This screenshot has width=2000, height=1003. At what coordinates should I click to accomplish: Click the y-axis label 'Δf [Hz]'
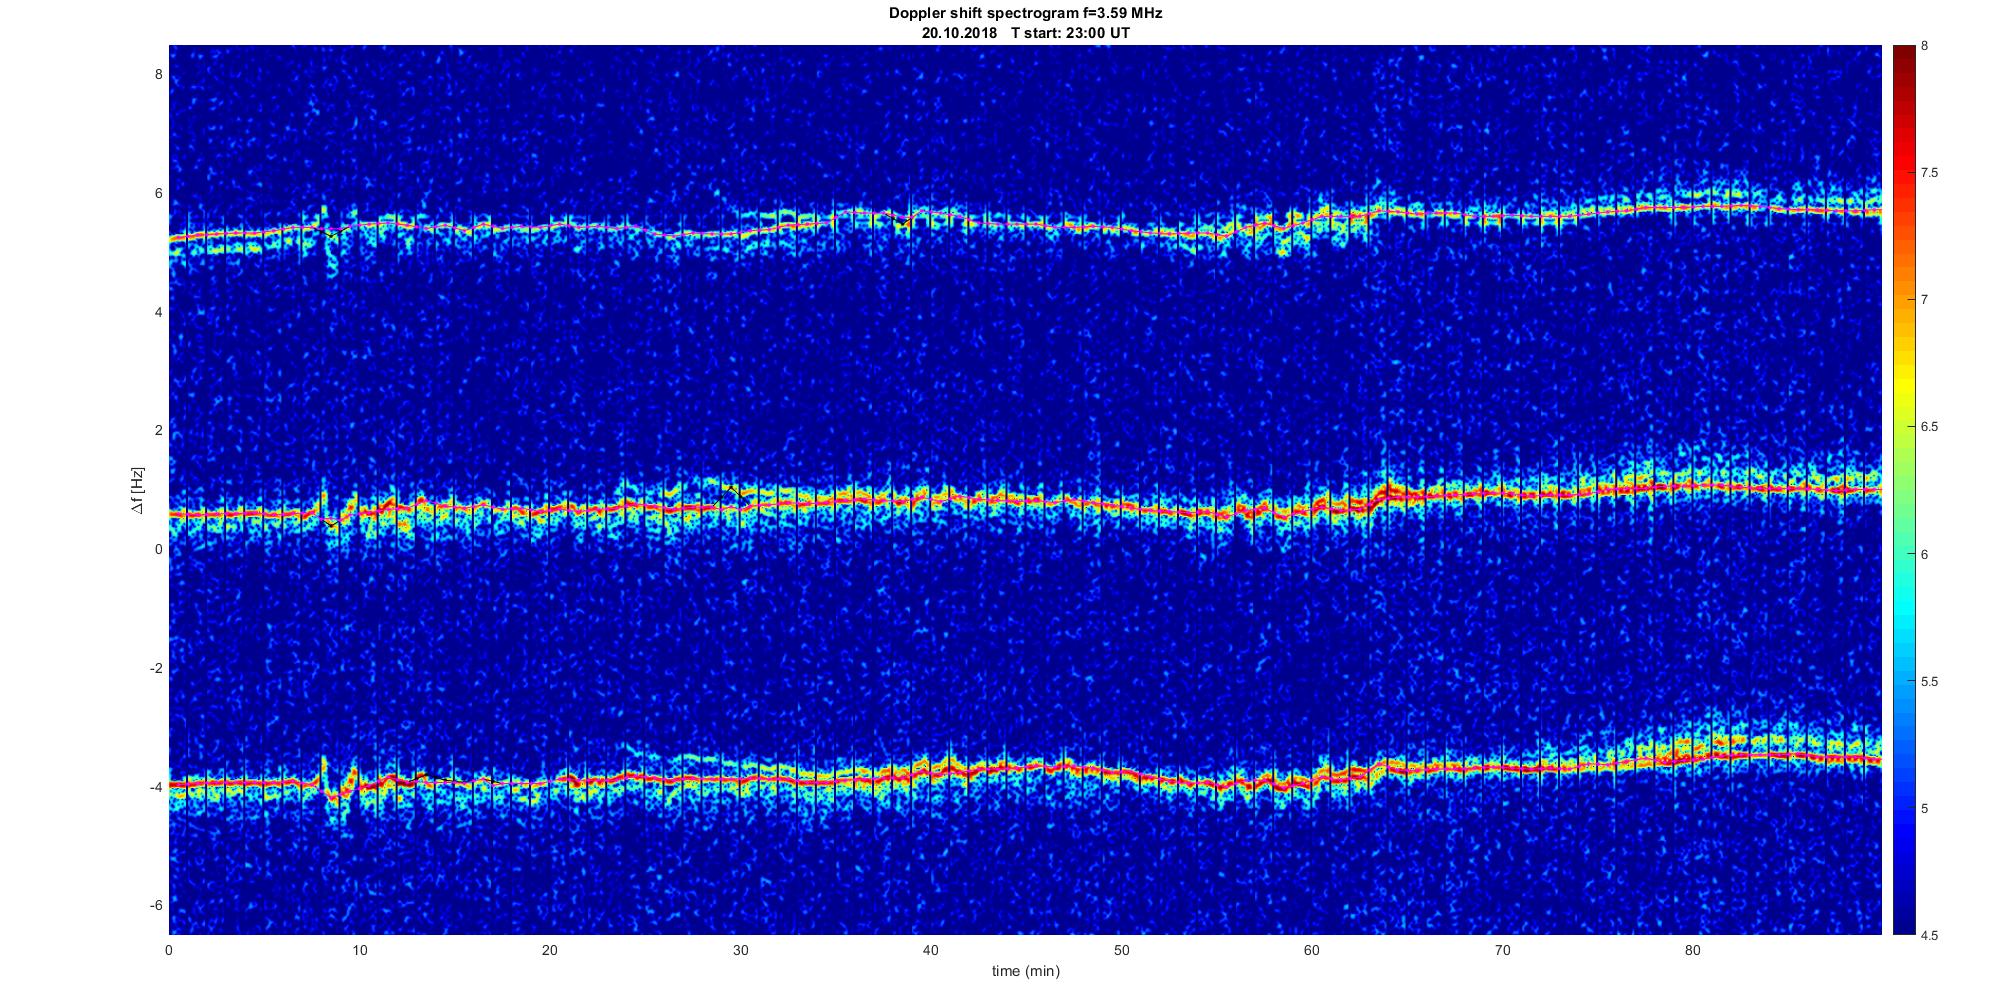click(137, 490)
